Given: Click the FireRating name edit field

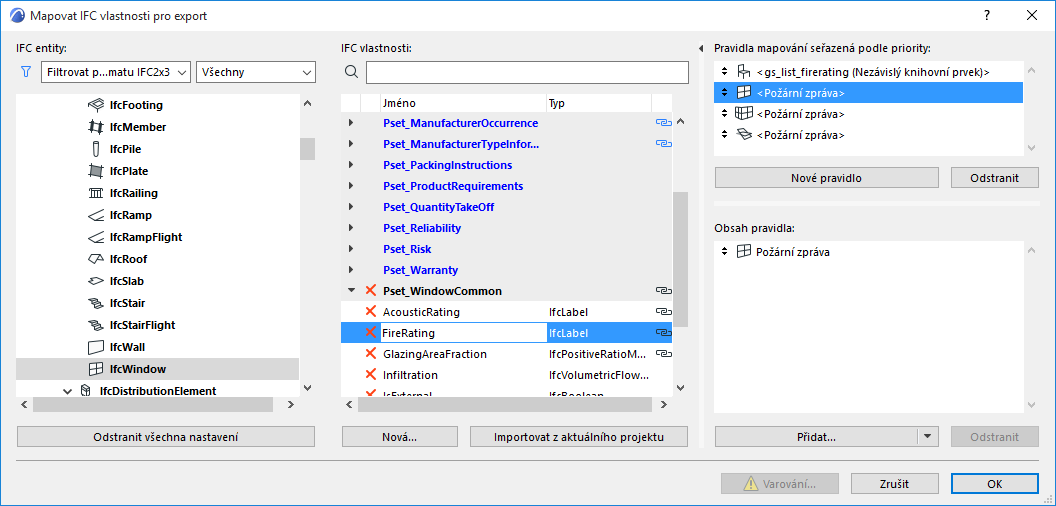Looking at the screenshot, I should click(463, 332).
